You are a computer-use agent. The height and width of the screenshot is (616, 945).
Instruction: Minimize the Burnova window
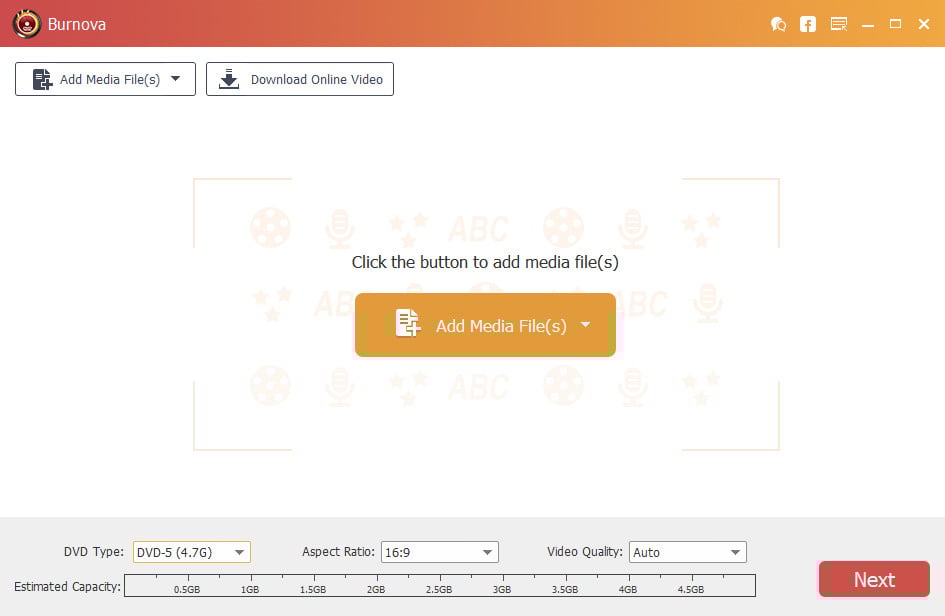tap(867, 24)
